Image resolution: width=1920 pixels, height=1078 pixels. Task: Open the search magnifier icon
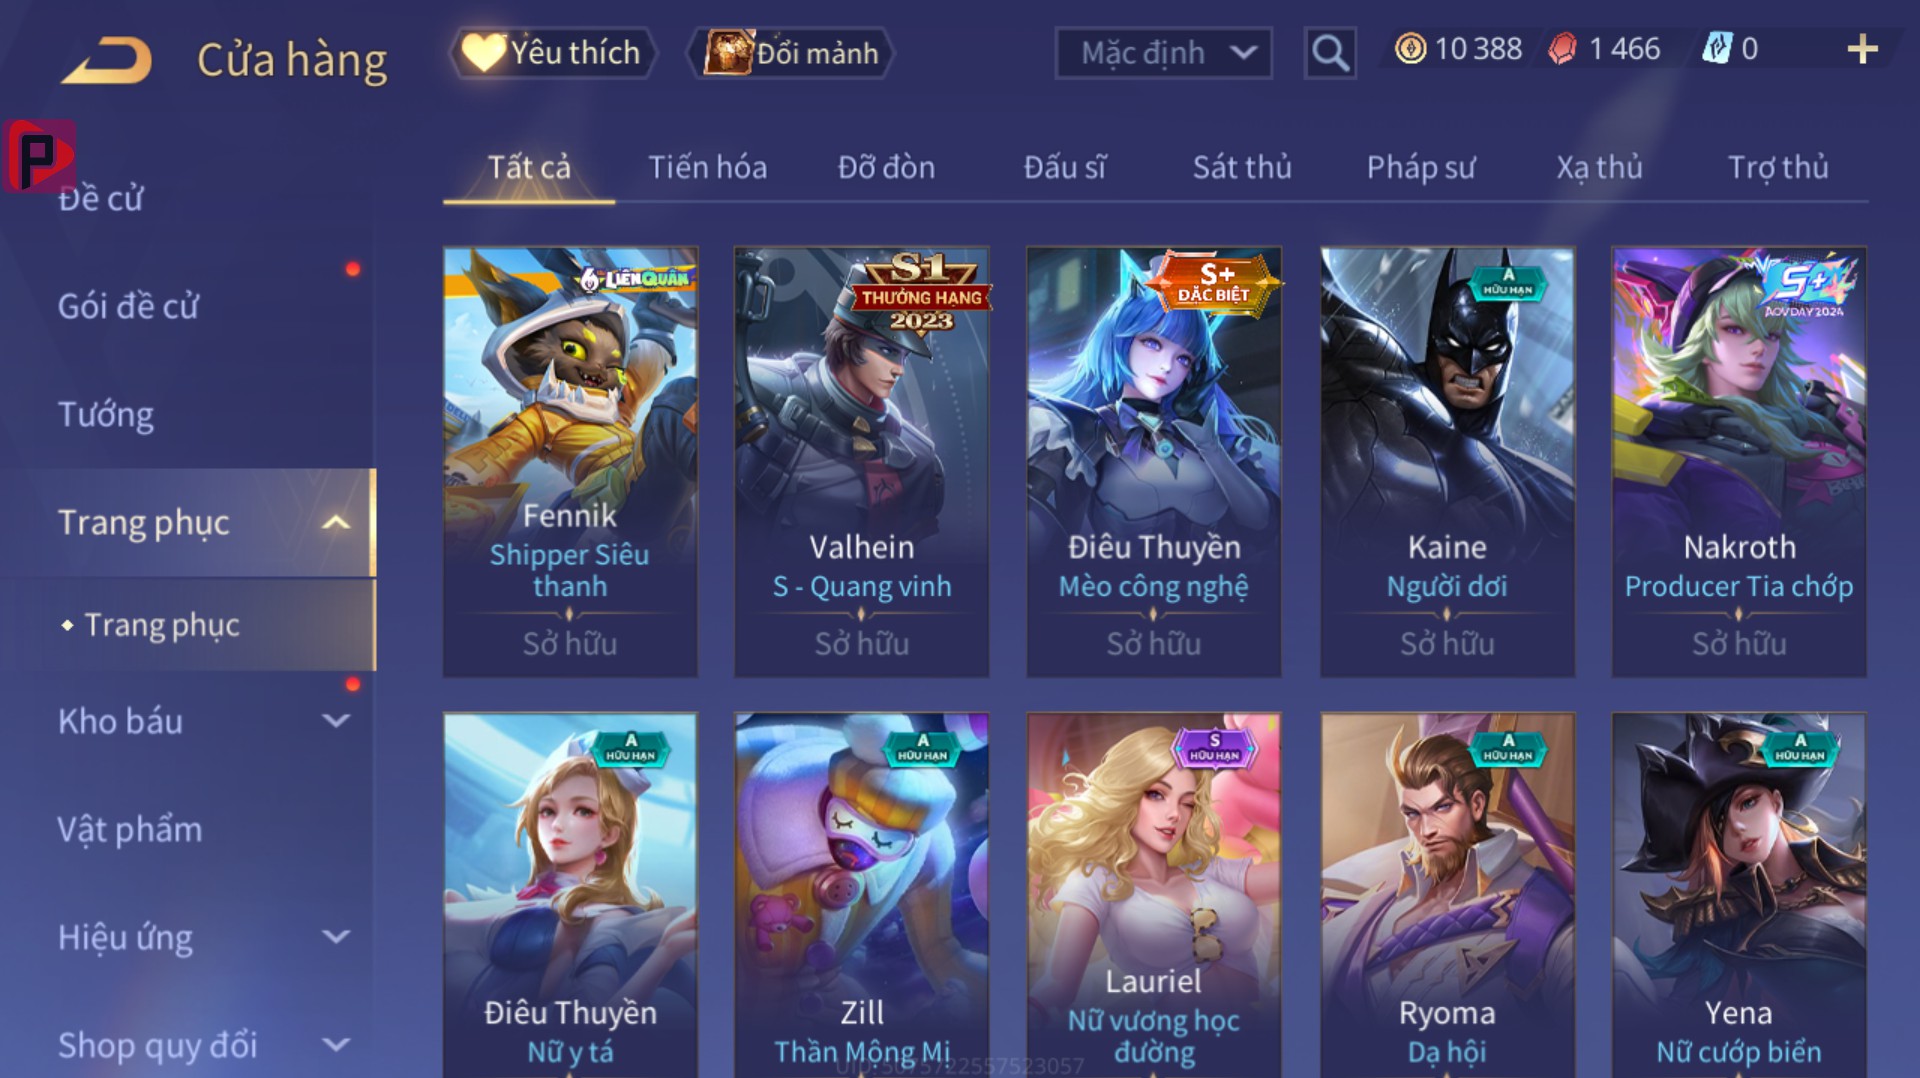pyautogui.click(x=1329, y=52)
